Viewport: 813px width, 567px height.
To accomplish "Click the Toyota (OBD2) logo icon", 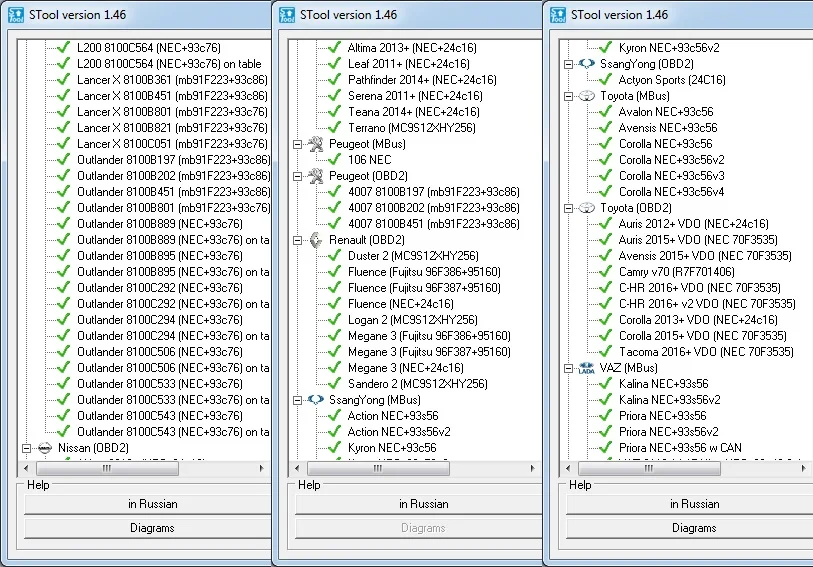I will click(x=586, y=208).
